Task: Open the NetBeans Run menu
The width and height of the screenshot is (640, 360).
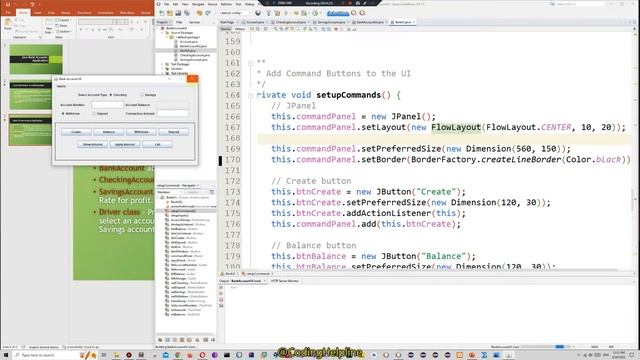Action: [x=238, y=4]
